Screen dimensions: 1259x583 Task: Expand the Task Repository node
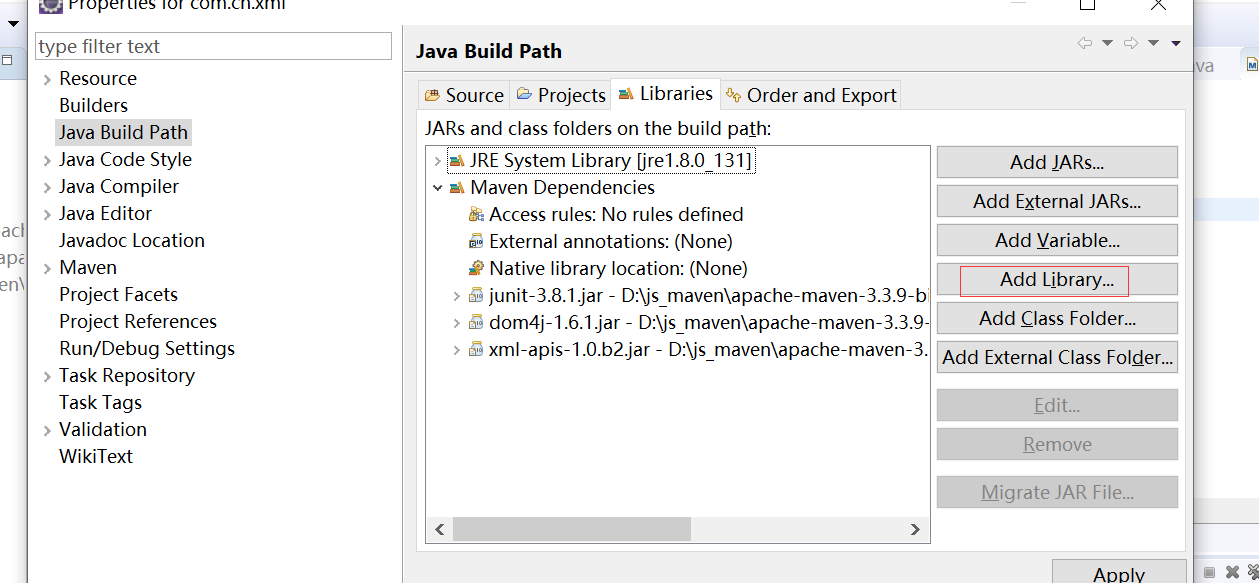(x=47, y=376)
